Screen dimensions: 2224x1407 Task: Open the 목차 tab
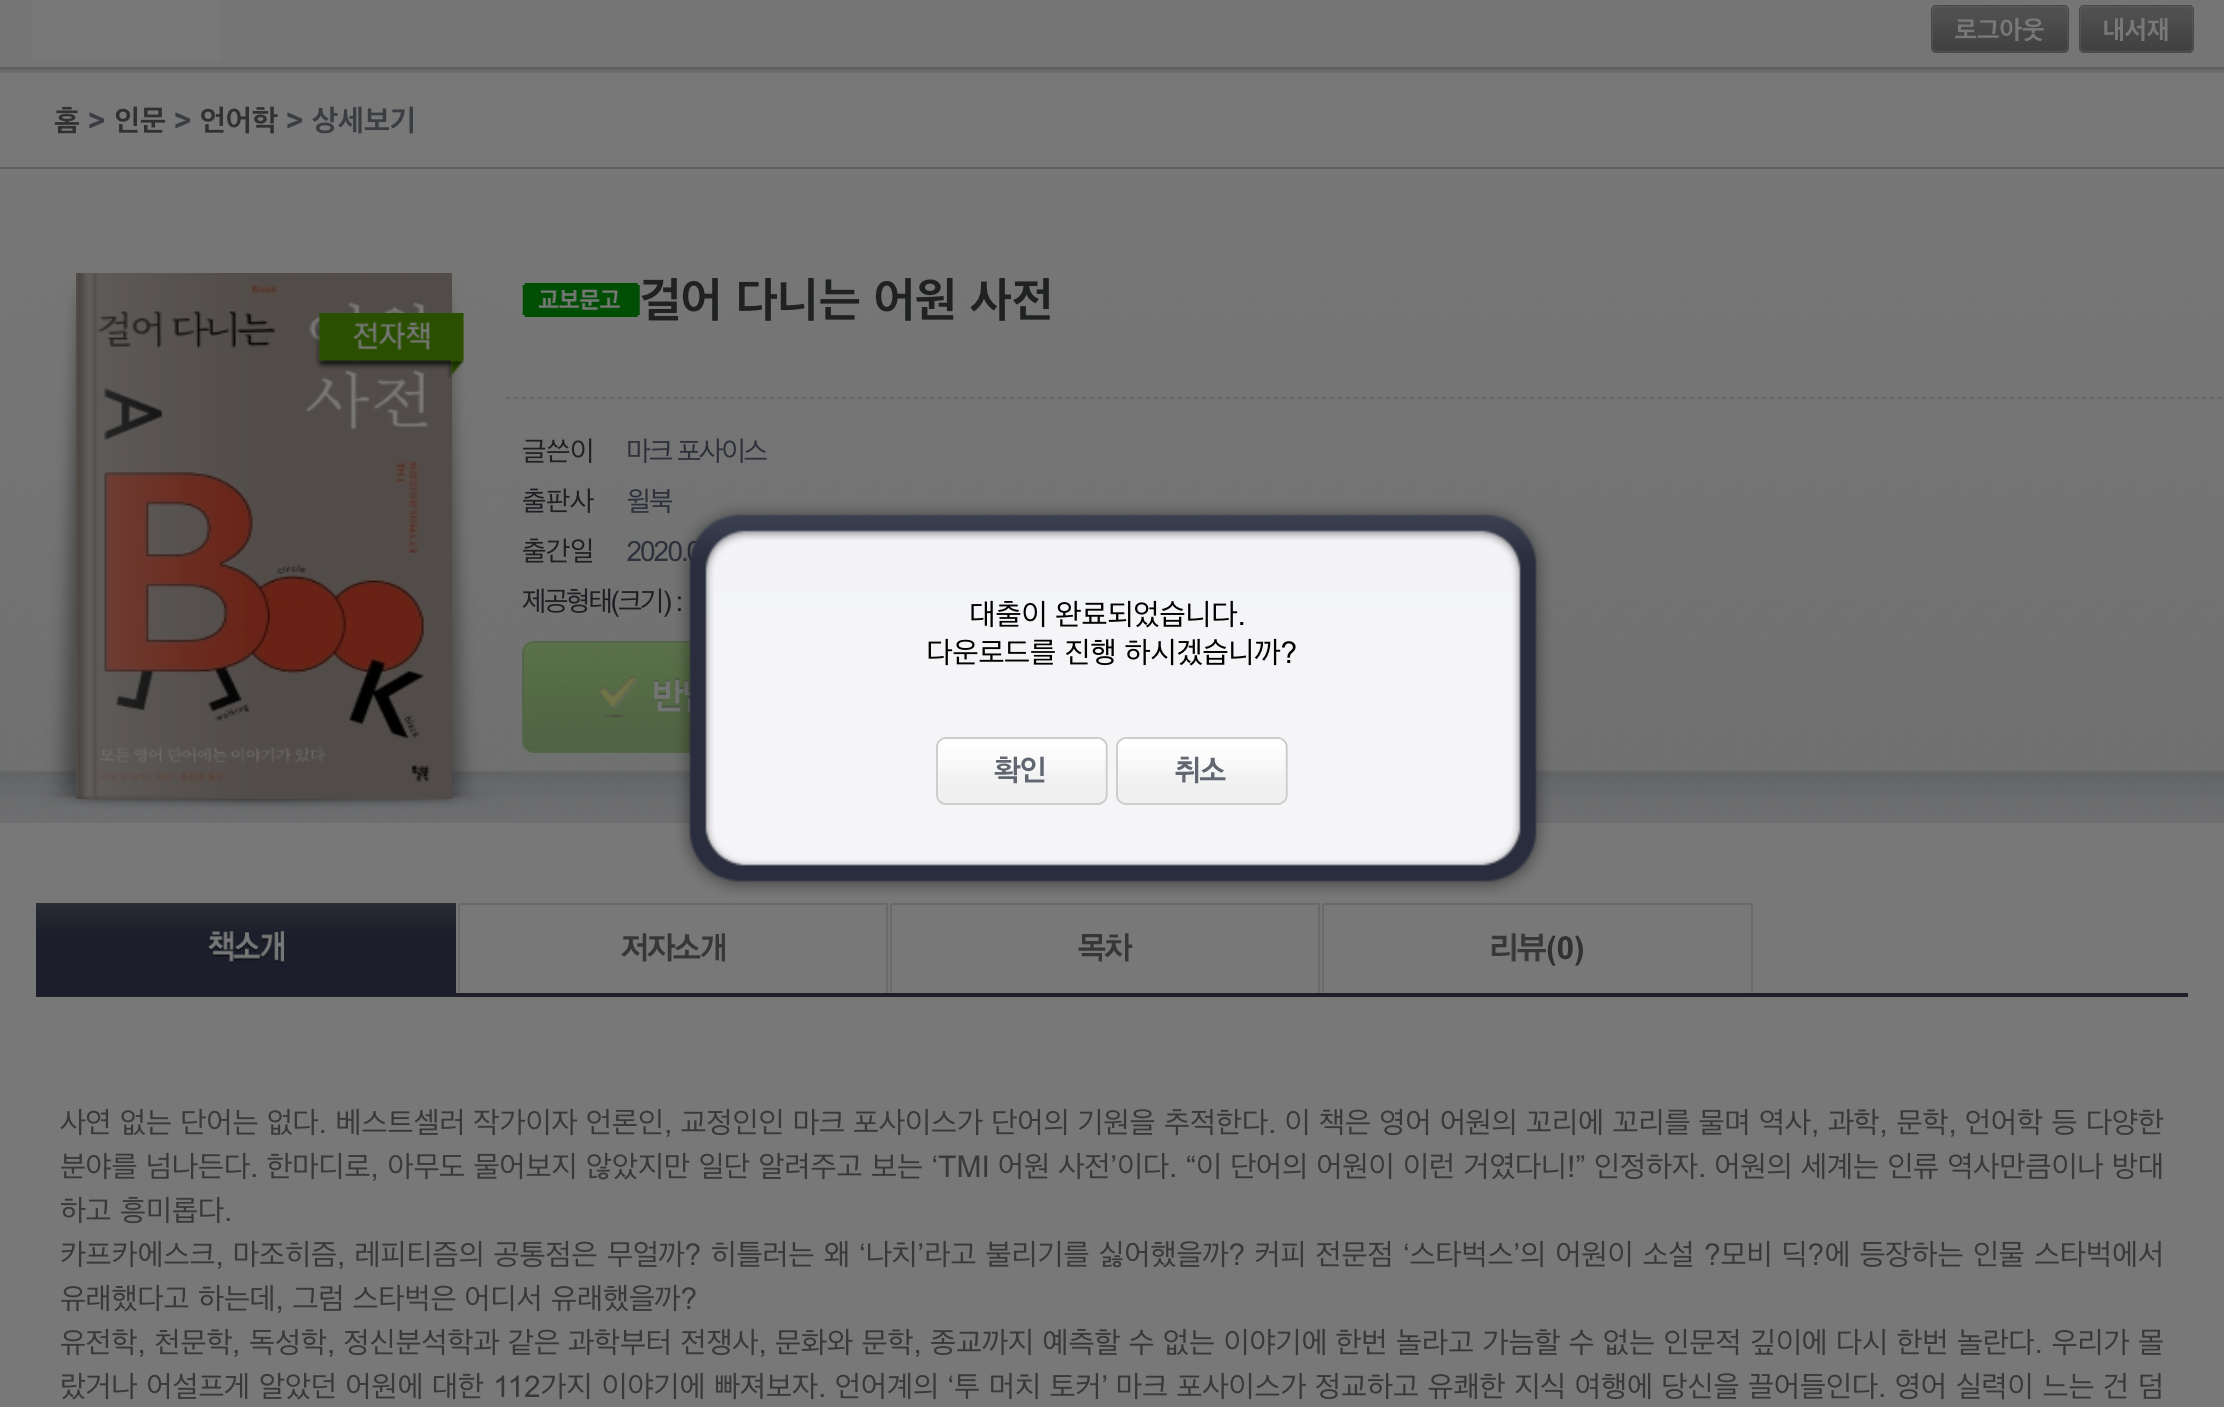point(1104,947)
